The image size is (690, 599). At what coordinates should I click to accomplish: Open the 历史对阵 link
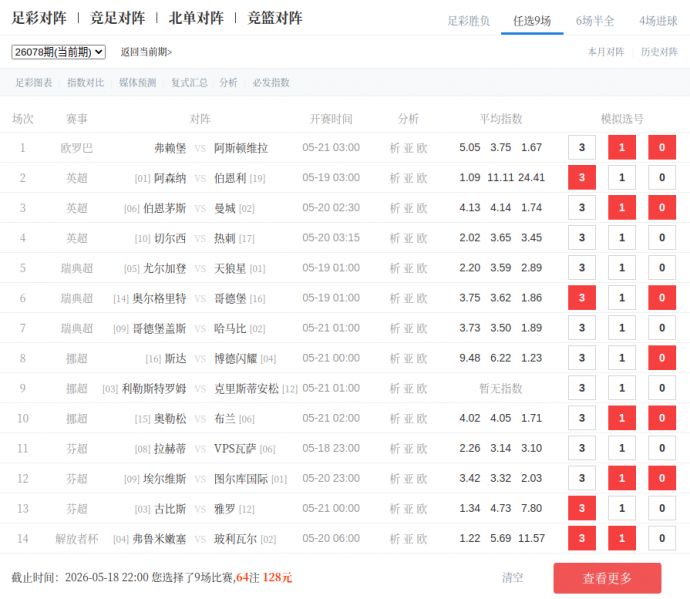[x=659, y=52]
